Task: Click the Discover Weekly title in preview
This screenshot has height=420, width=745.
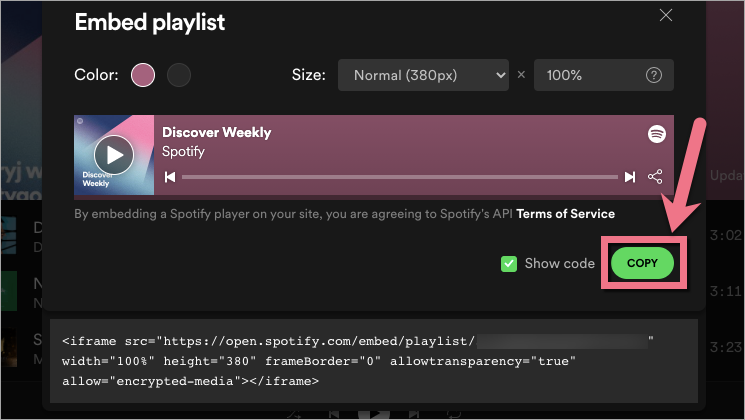Action: pos(216,133)
